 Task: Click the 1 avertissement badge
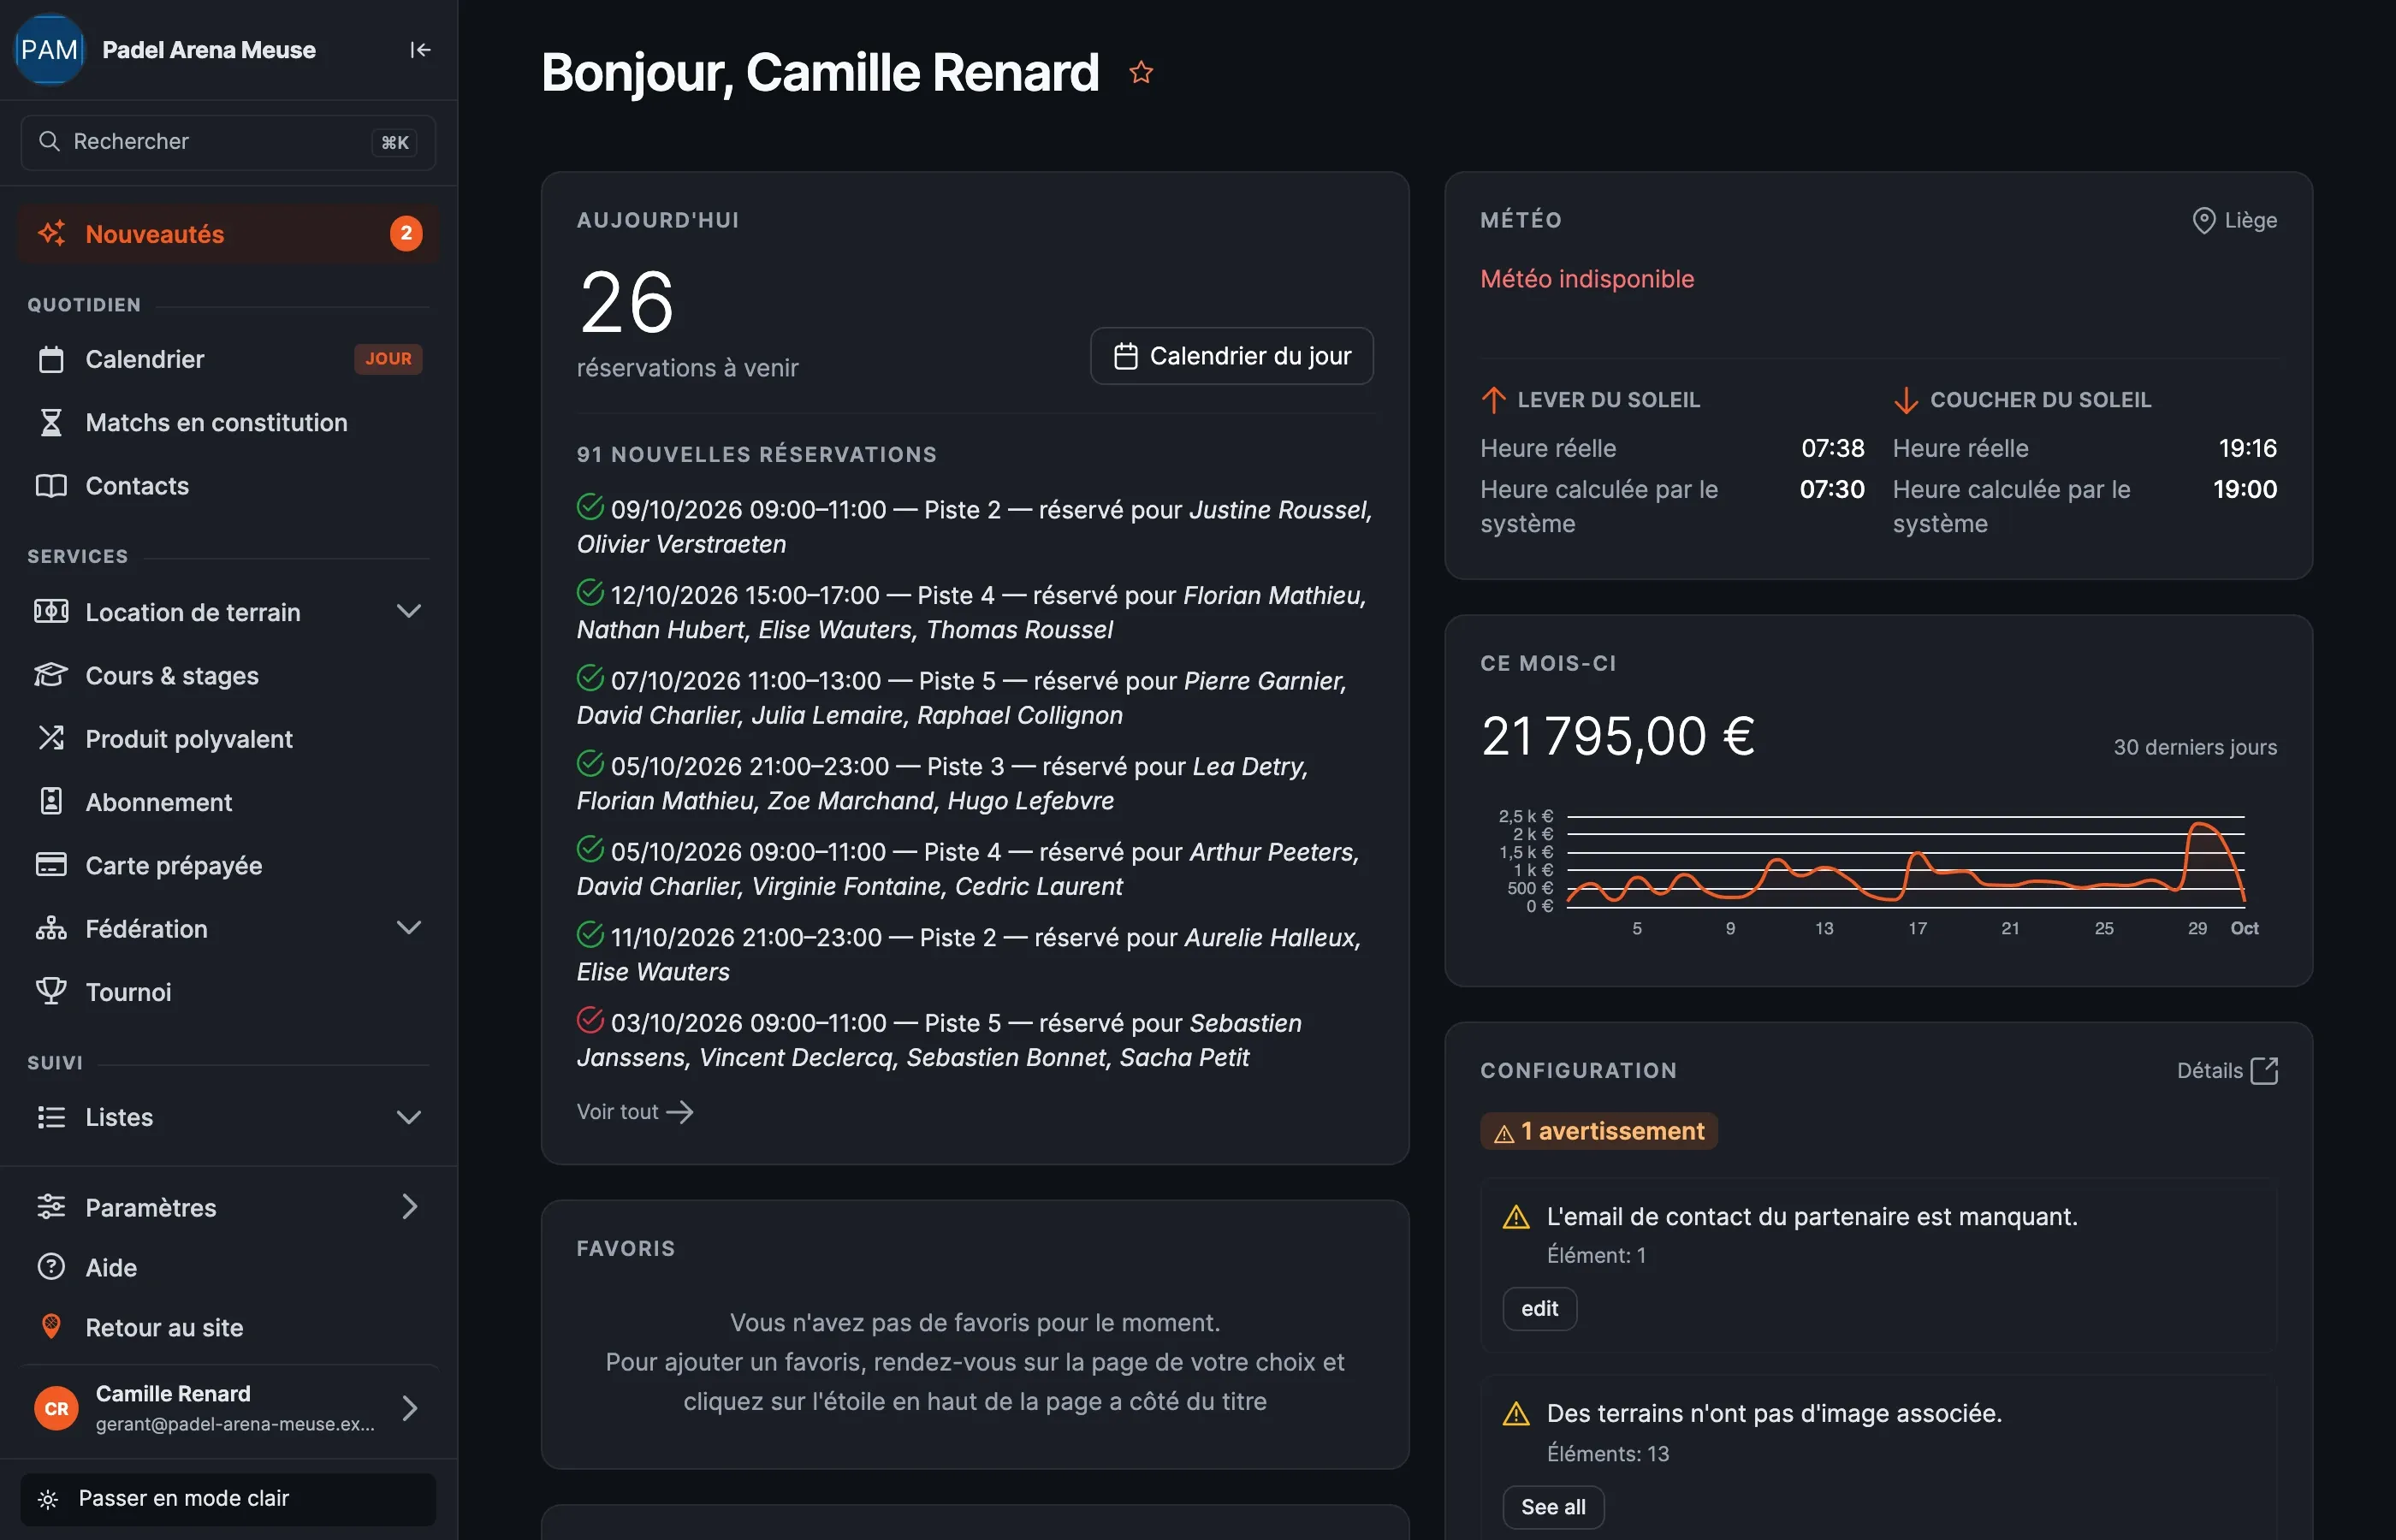[1599, 1131]
